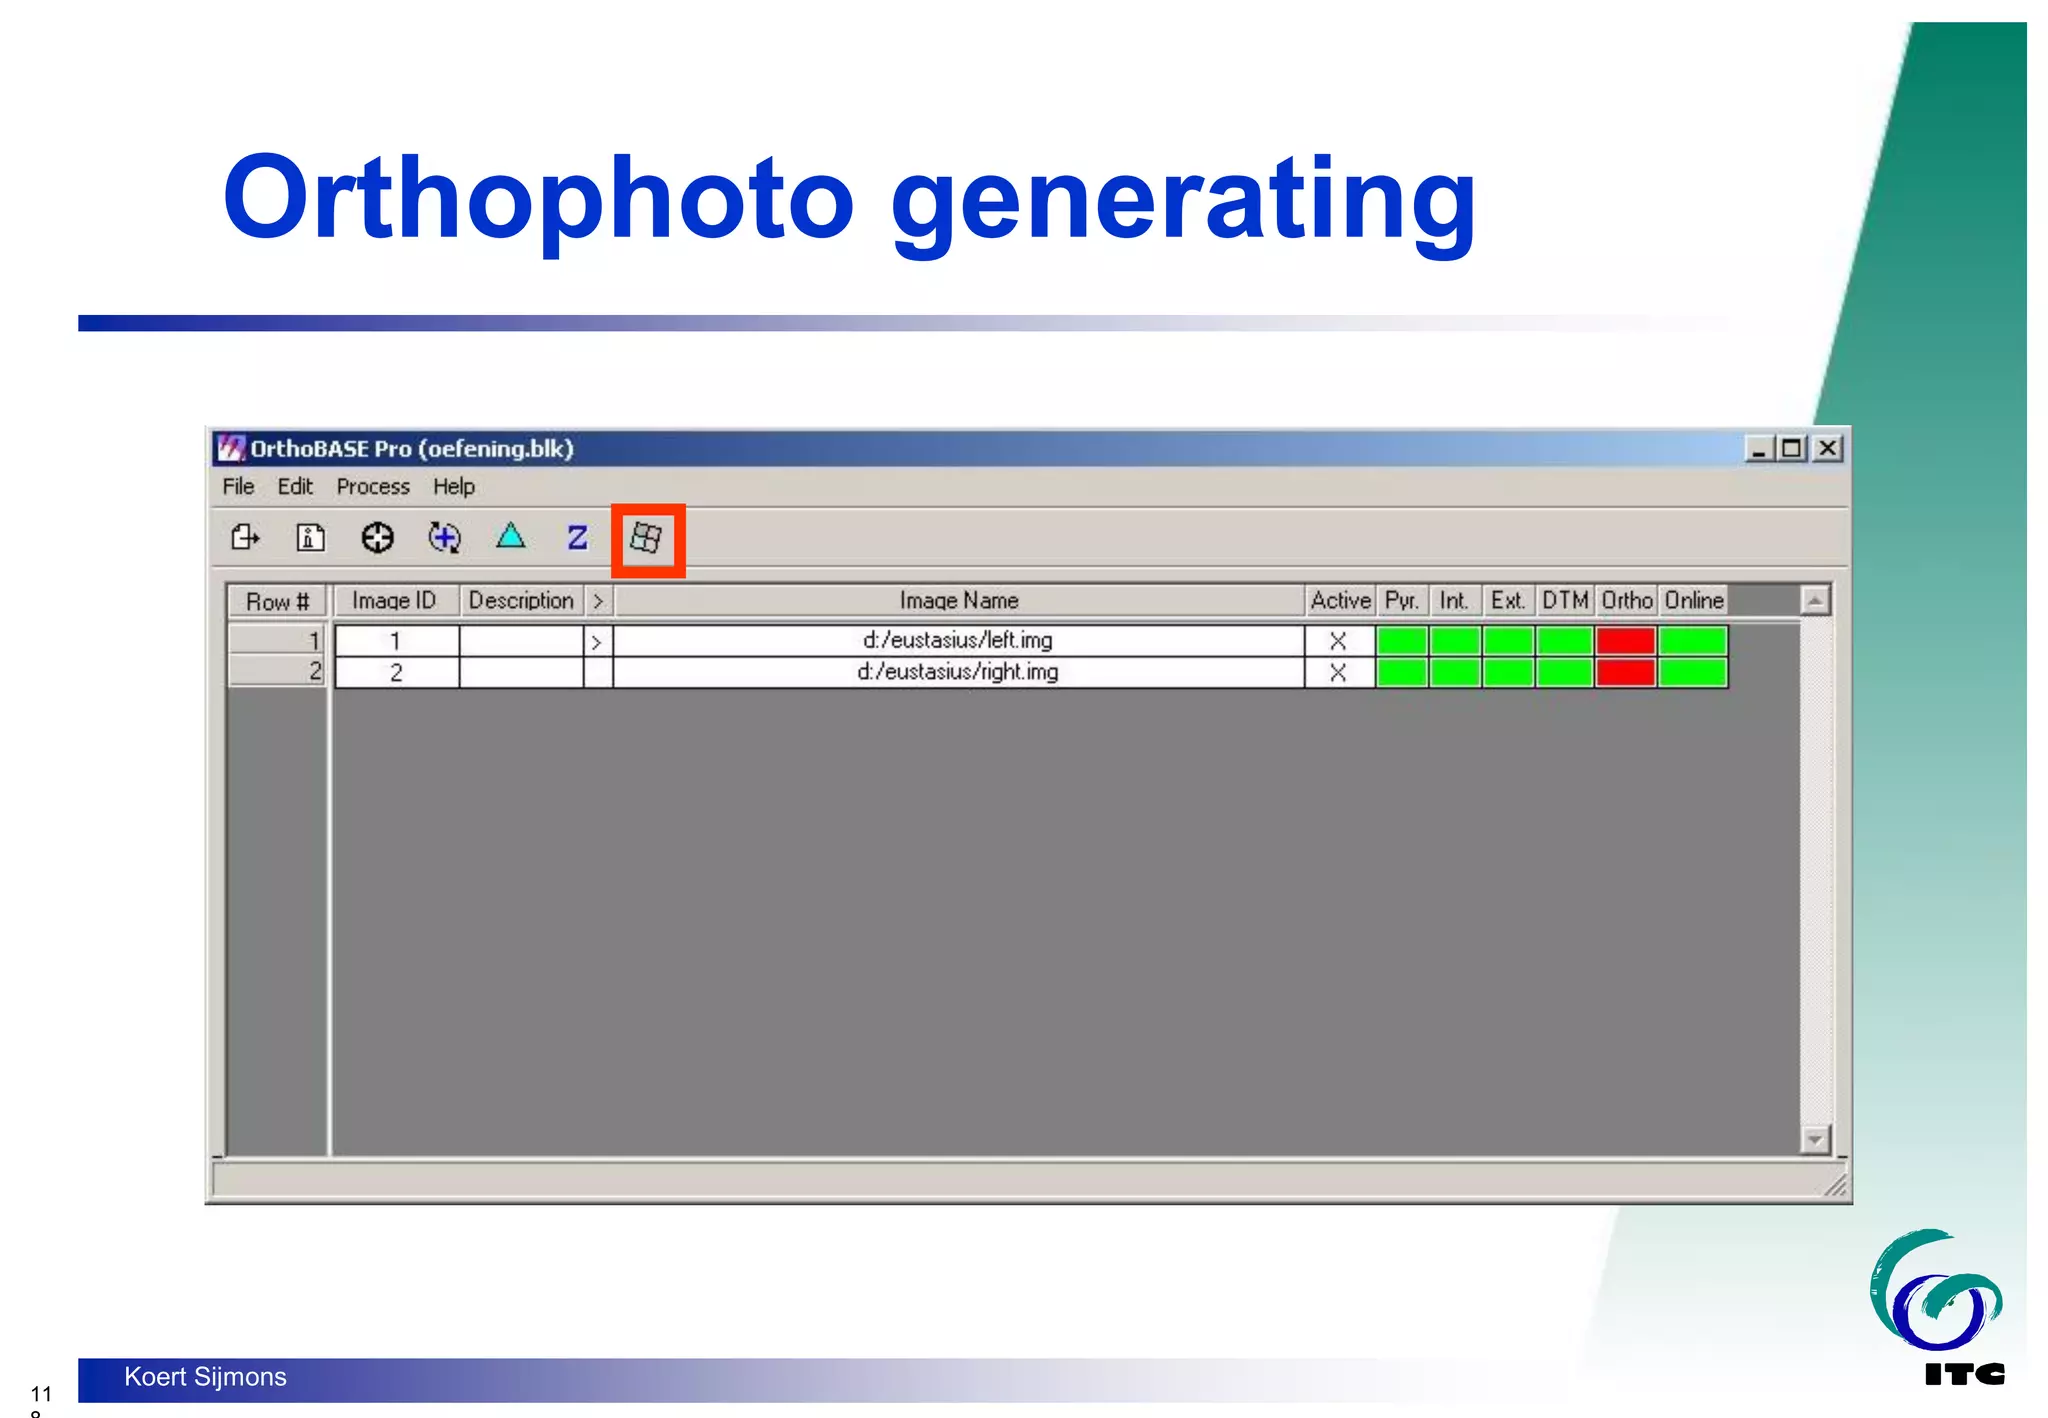2048x1418 pixels.
Task: Click the red Ortho status cell for left.img
Action: click(1625, 641)
